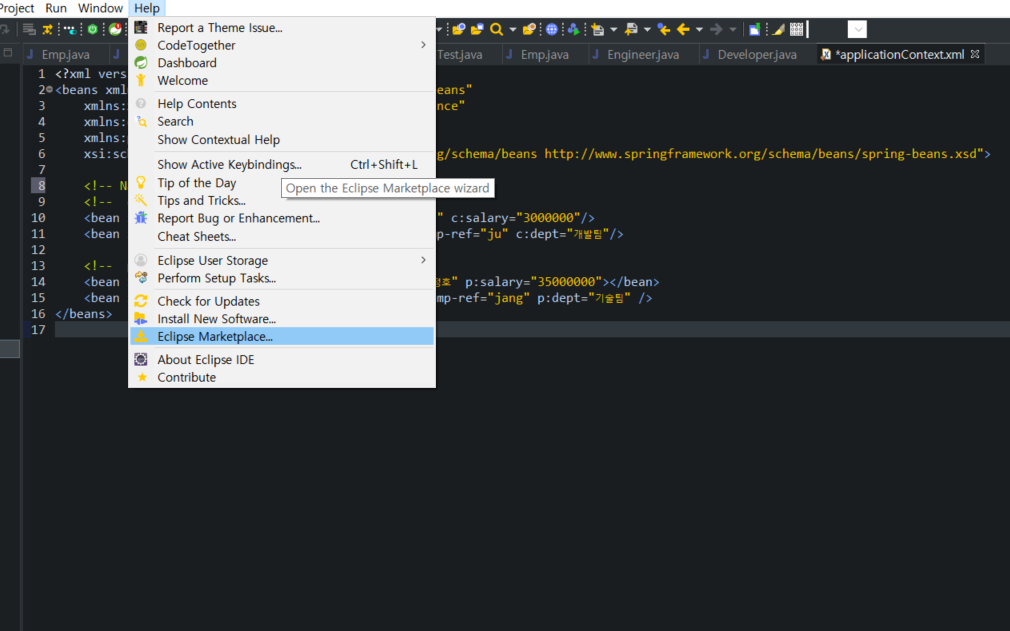The height and width of the screenshot is (631, 1010).
Task: Switch to the applicationContext.xml tab
Action: 899,55
